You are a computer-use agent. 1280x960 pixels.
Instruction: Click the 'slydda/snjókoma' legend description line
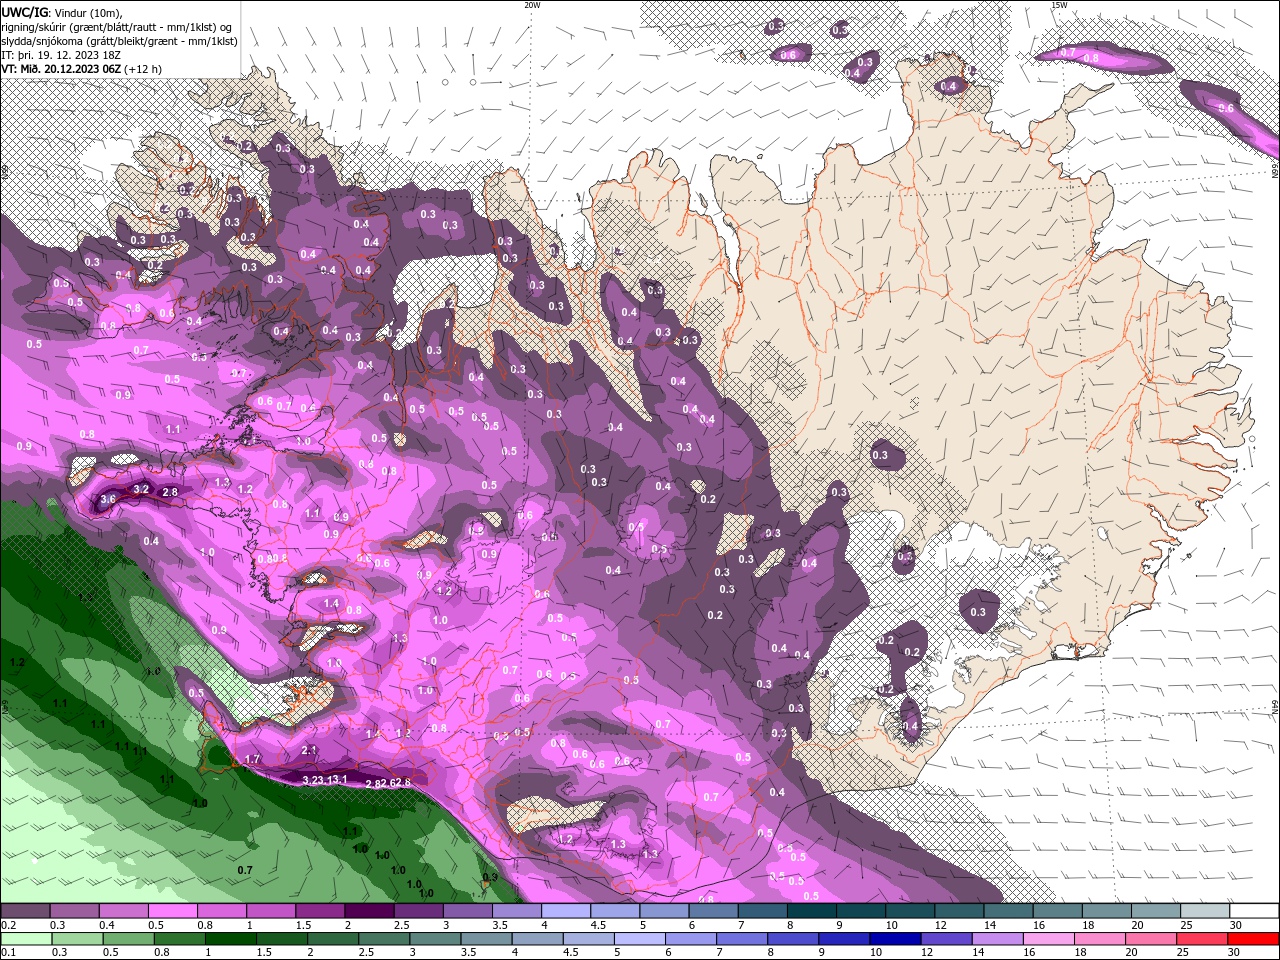pos(119,40)
